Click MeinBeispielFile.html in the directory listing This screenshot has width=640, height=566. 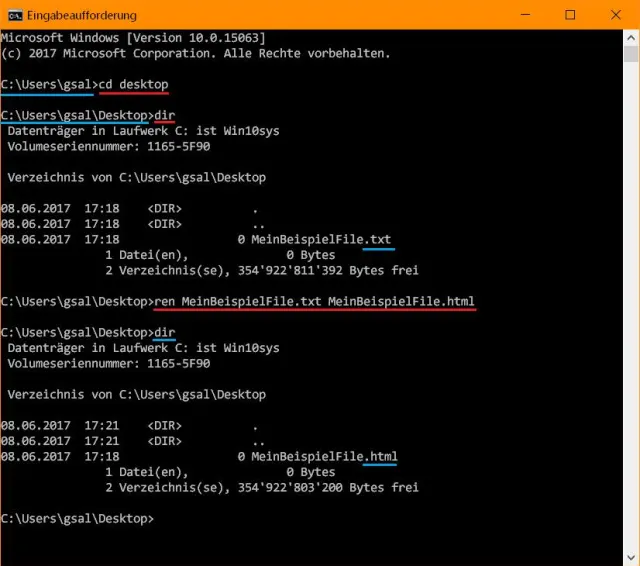pos(324,456)
